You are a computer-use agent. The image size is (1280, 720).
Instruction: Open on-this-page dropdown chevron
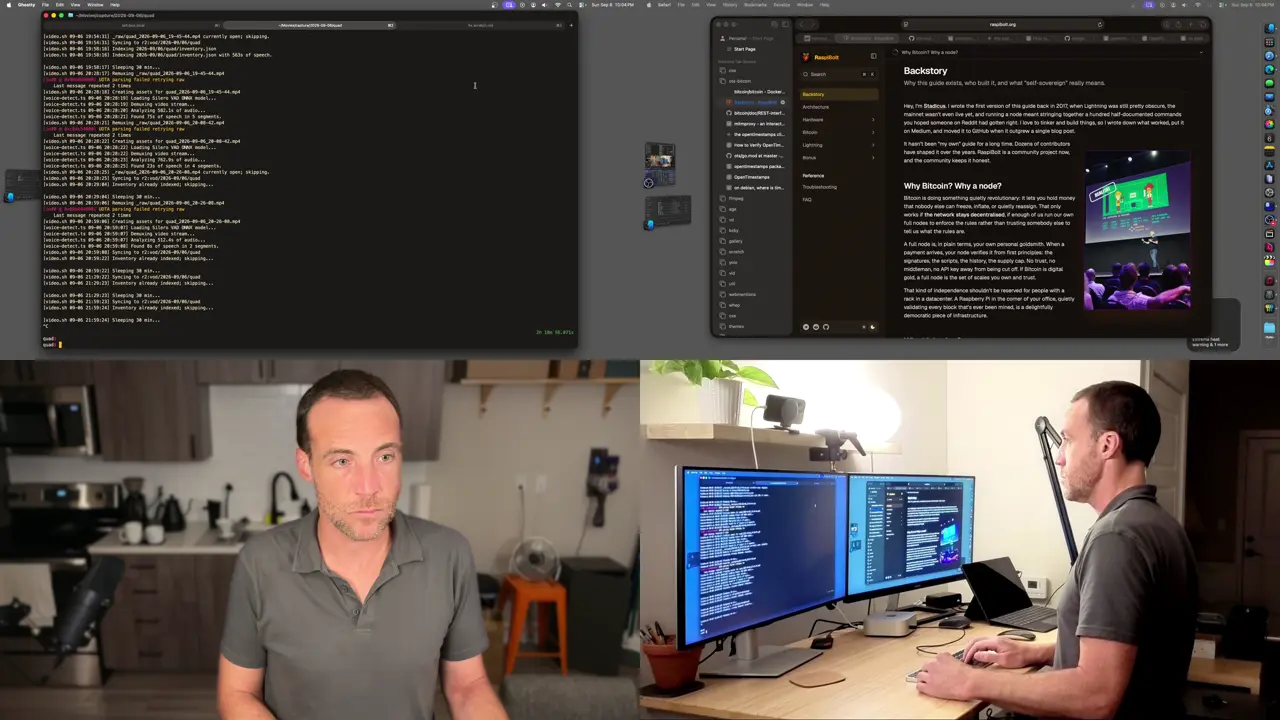(1201, 52)
